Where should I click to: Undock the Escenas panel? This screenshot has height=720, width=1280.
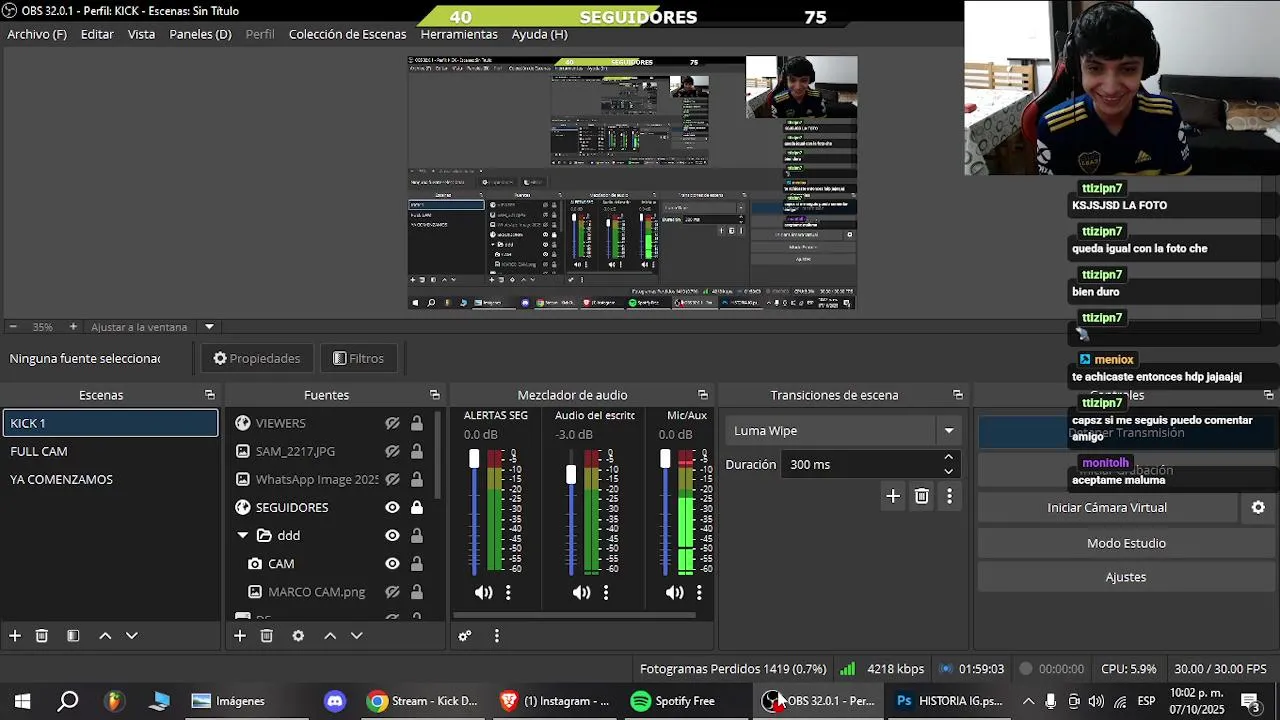tap(210, 395)
